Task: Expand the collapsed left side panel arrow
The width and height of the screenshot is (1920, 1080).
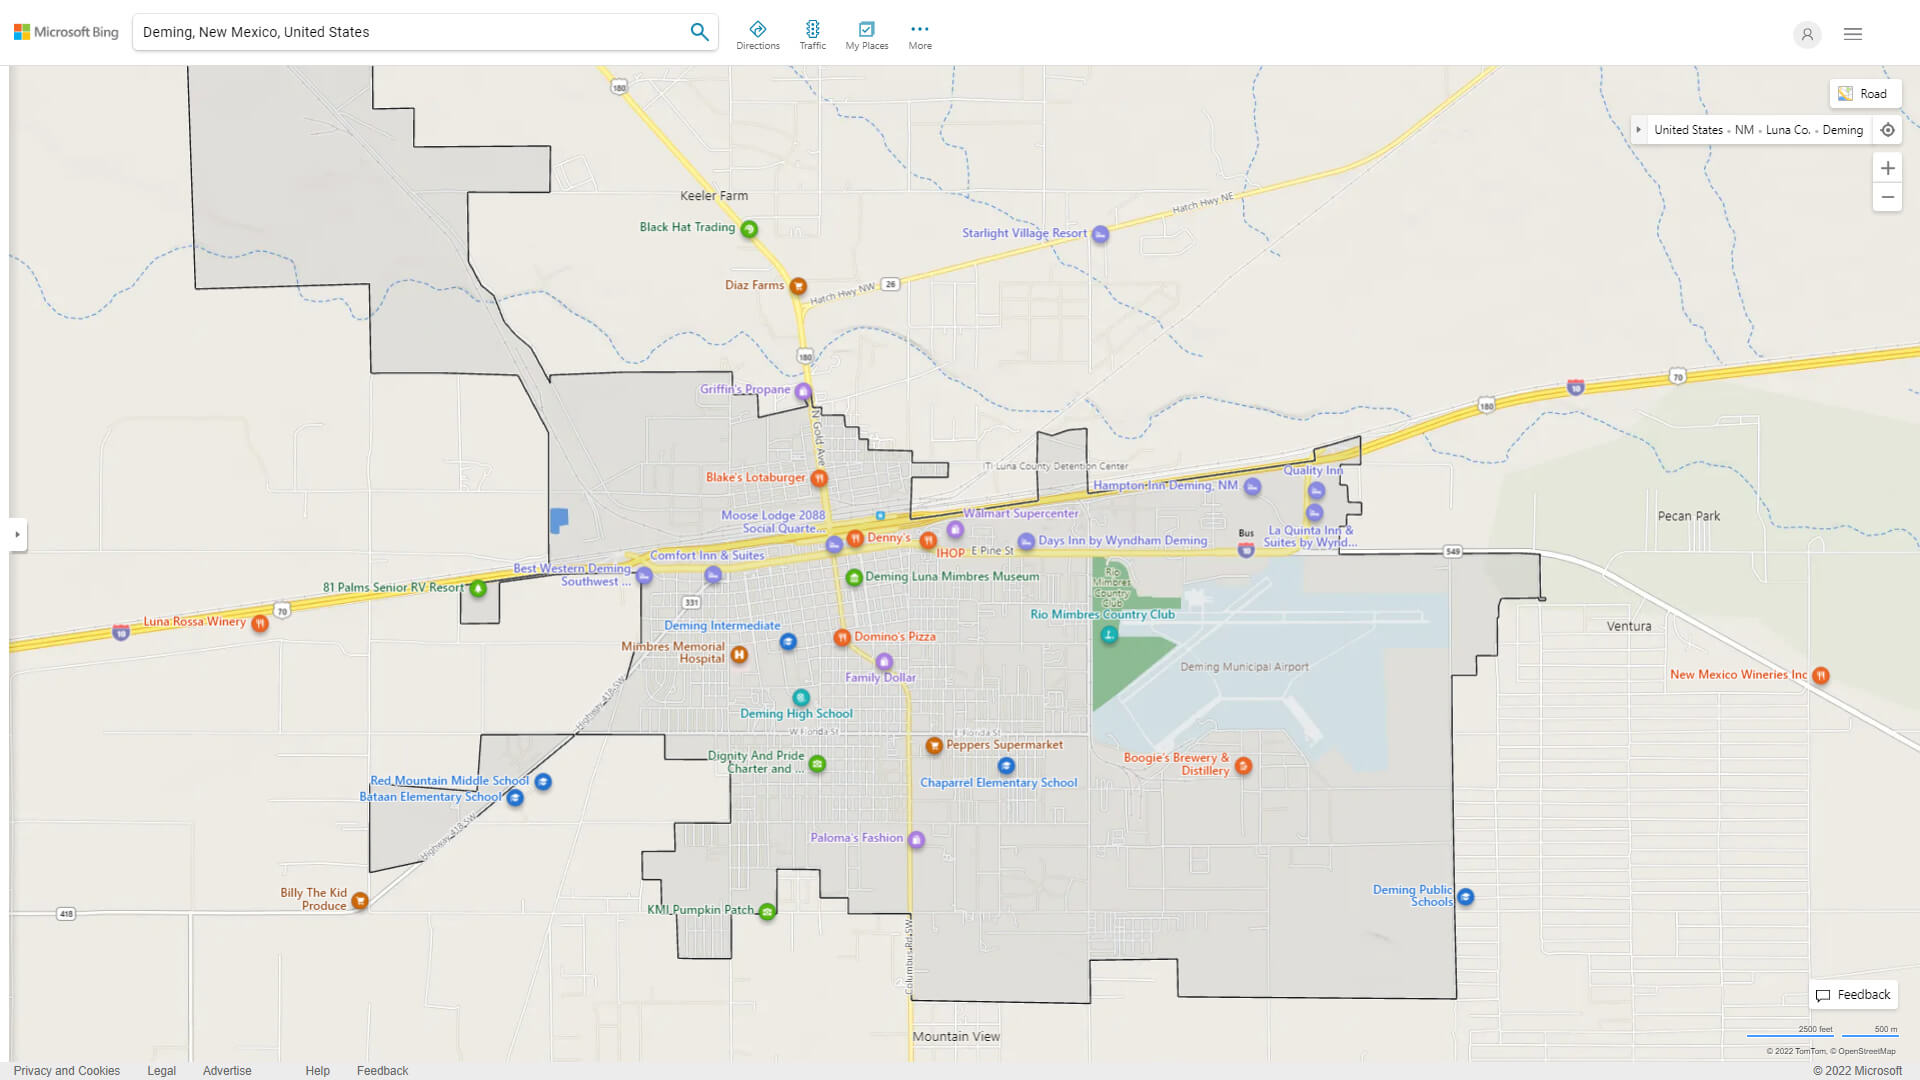Action: [18, 536]
